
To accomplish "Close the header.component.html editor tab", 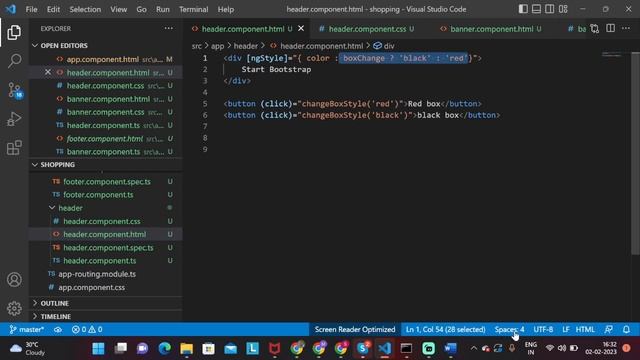I will point(301,29).
